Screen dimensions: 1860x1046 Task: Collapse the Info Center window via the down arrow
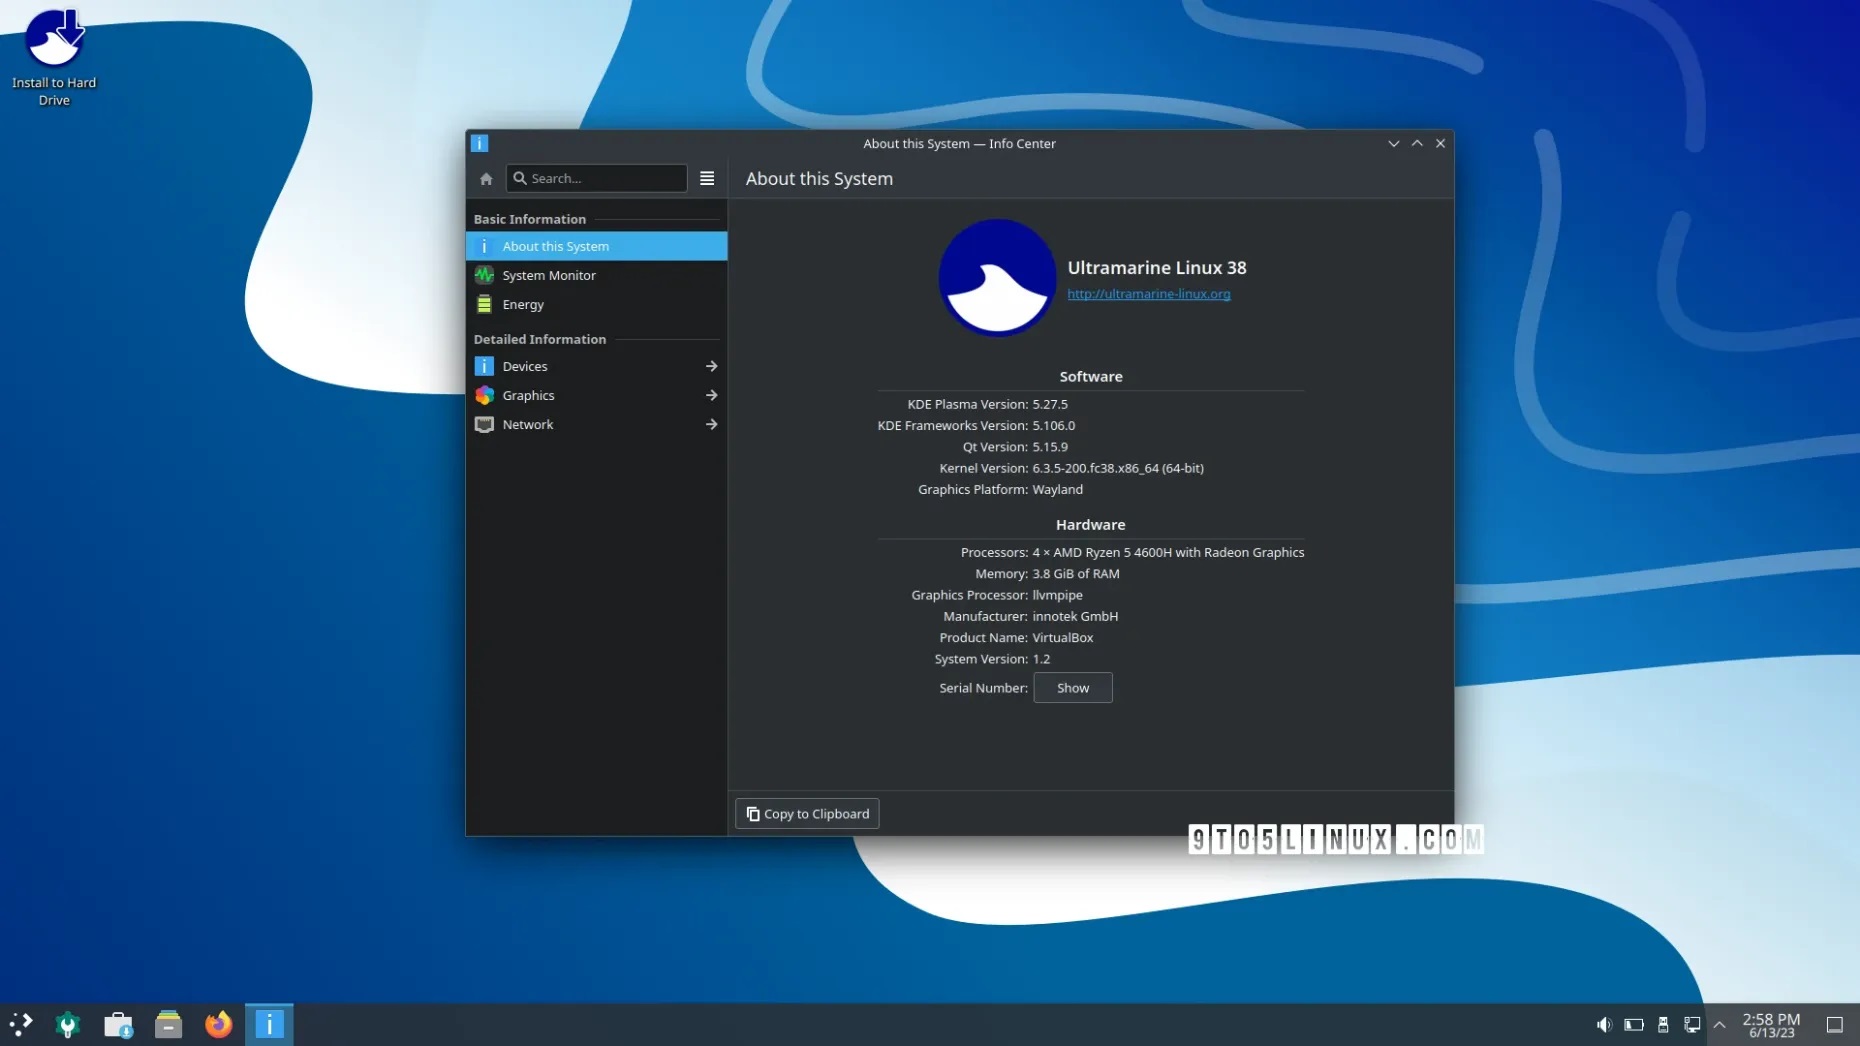(1393, 143)
